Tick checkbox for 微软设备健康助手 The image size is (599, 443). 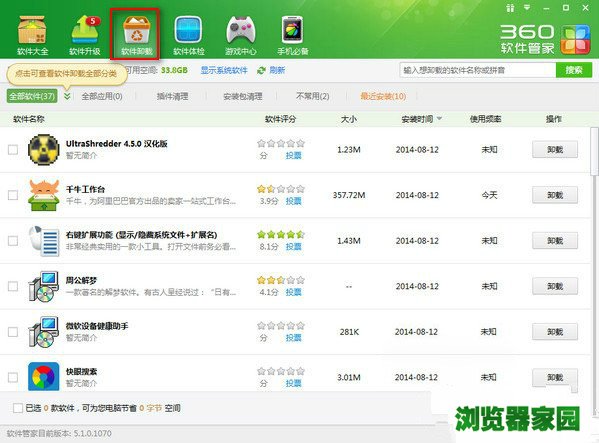tap(13, 331)
